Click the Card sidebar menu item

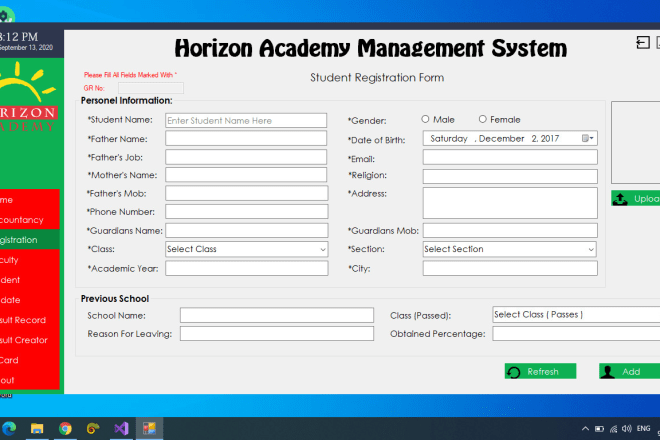pos(30,360)
